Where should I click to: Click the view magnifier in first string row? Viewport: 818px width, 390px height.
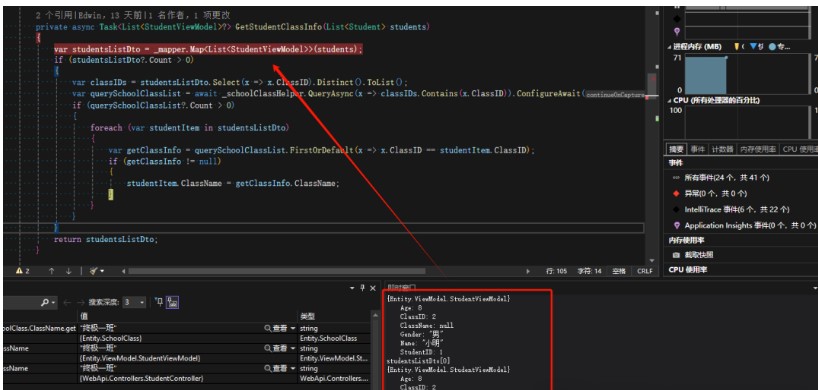click(268, 328)
